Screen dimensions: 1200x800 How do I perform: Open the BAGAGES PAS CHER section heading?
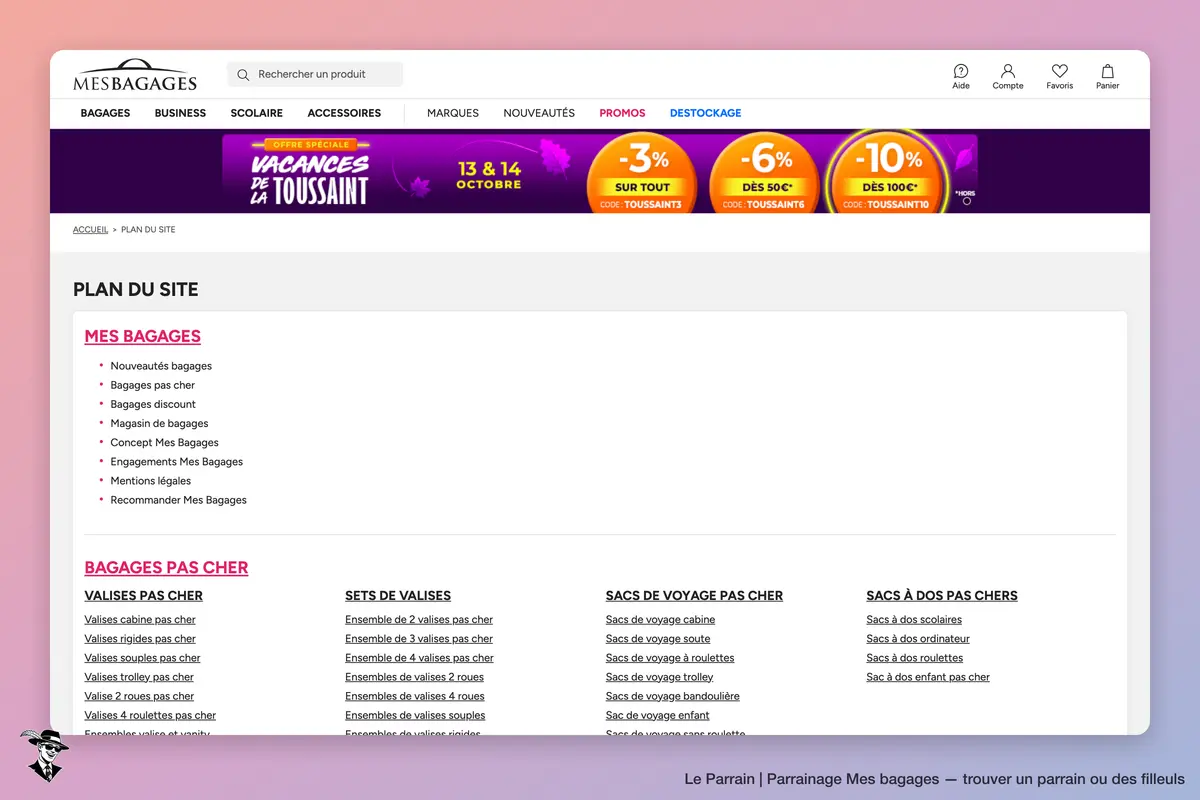click(166, 567)
